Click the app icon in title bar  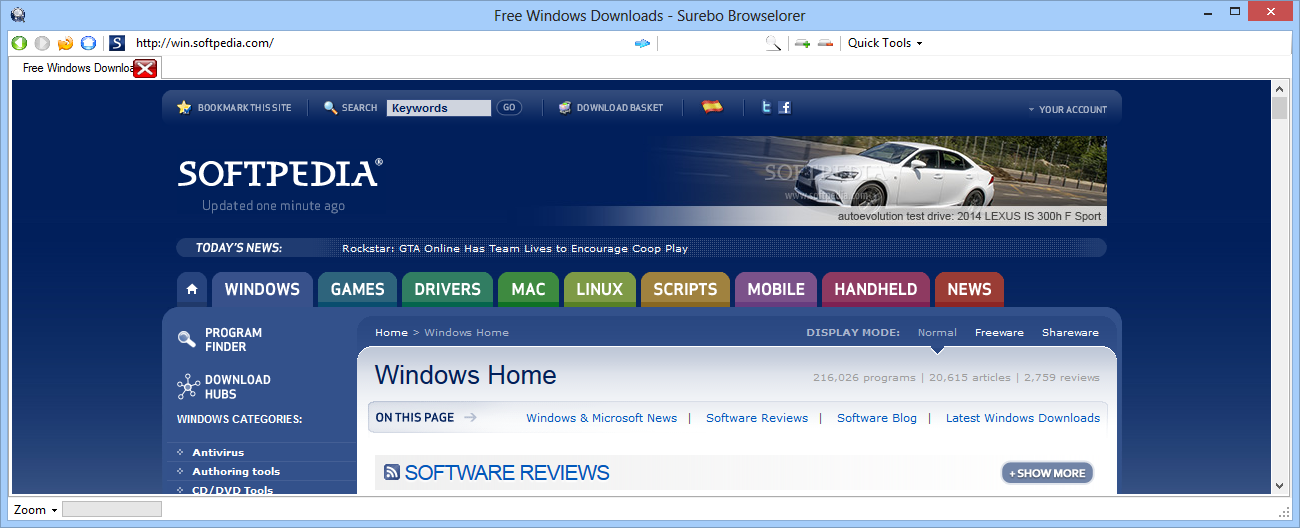point(17,14)
